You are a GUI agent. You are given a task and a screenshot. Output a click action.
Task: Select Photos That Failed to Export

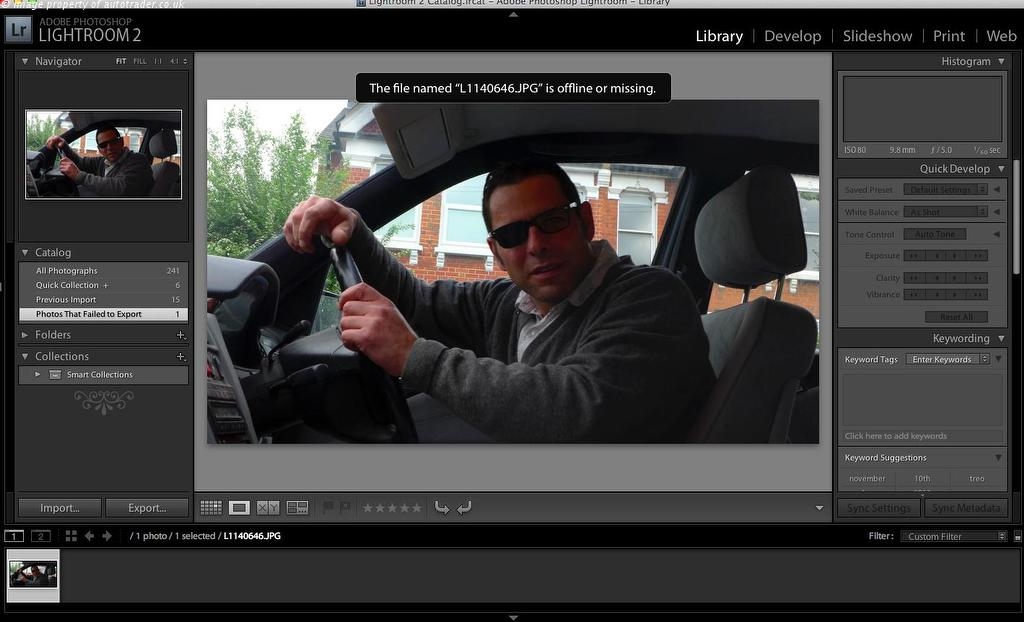click(103, 314)
